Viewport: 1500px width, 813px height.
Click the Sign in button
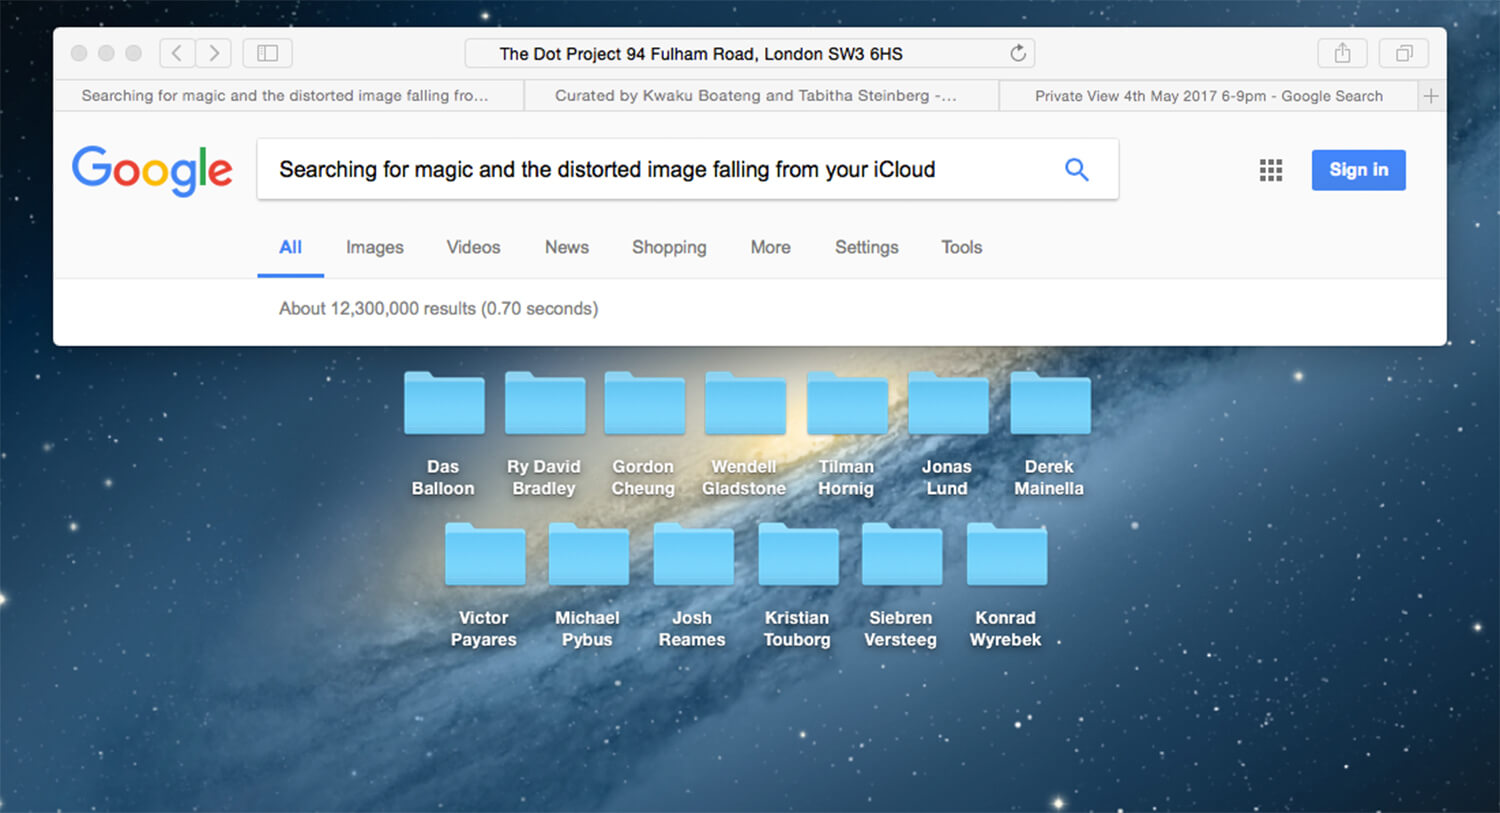point(1358,170)
